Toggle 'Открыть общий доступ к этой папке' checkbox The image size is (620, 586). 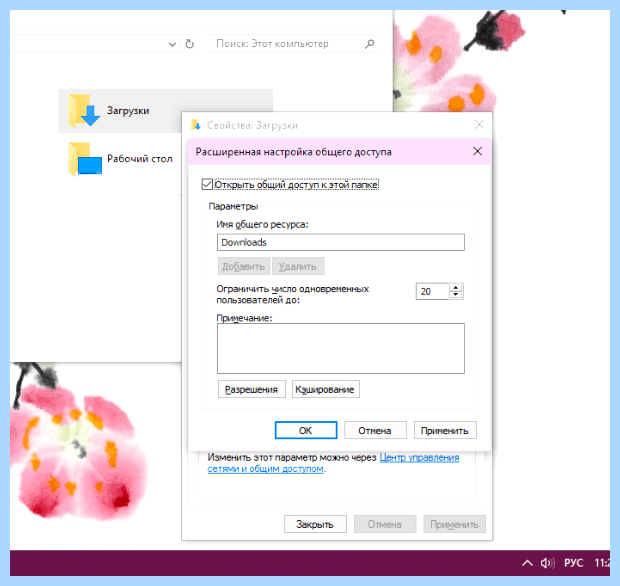pos(207,184)
